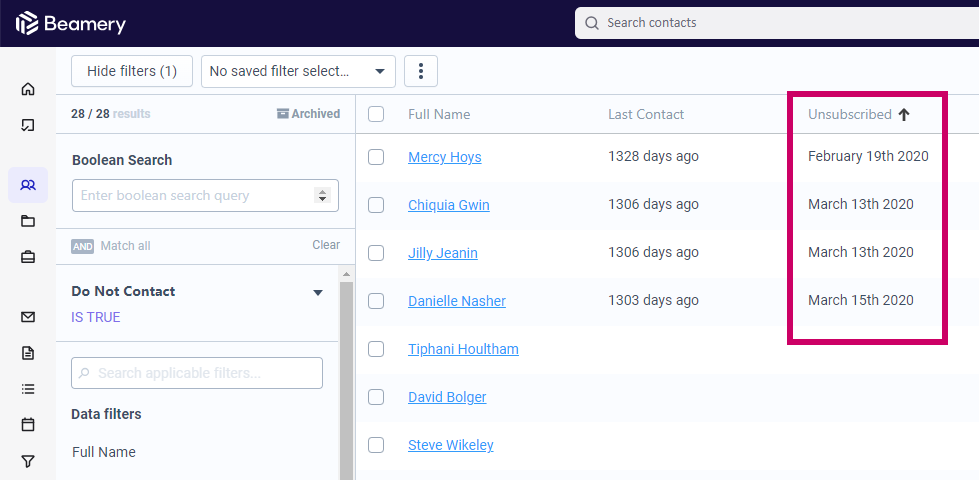Open the folder icon in sidebar
979x480 pixels.
pyautogui.click(x=27, y=221)
